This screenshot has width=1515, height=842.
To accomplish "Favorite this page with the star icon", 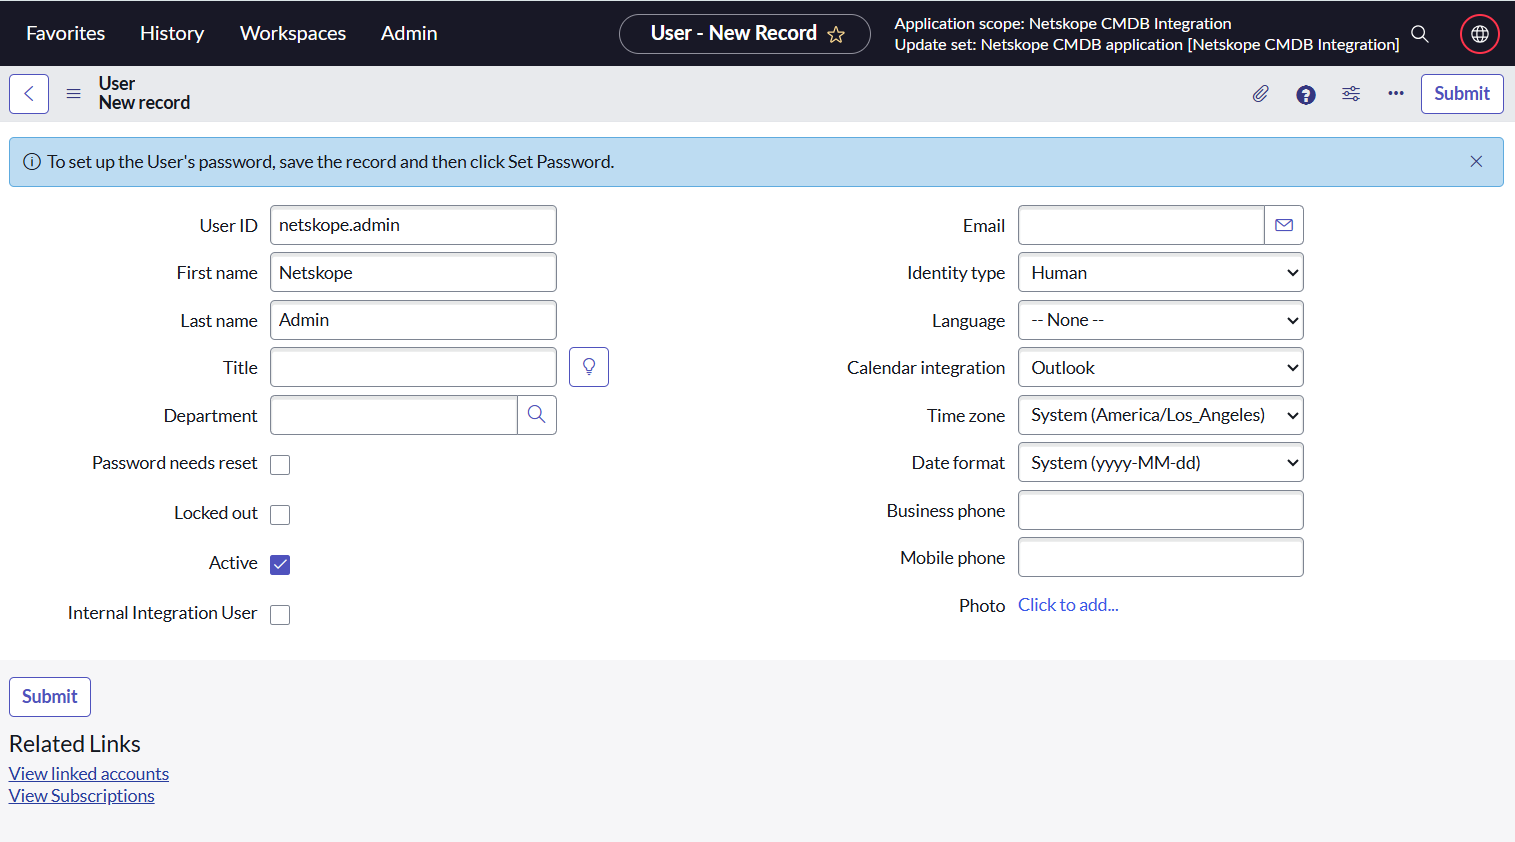I will click(x=836, y=35).
